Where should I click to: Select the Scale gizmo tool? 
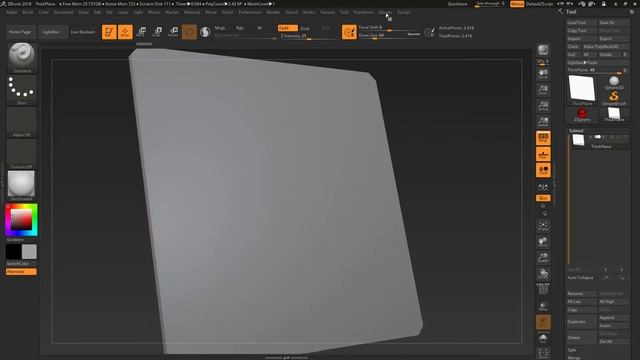pos(157,32)
